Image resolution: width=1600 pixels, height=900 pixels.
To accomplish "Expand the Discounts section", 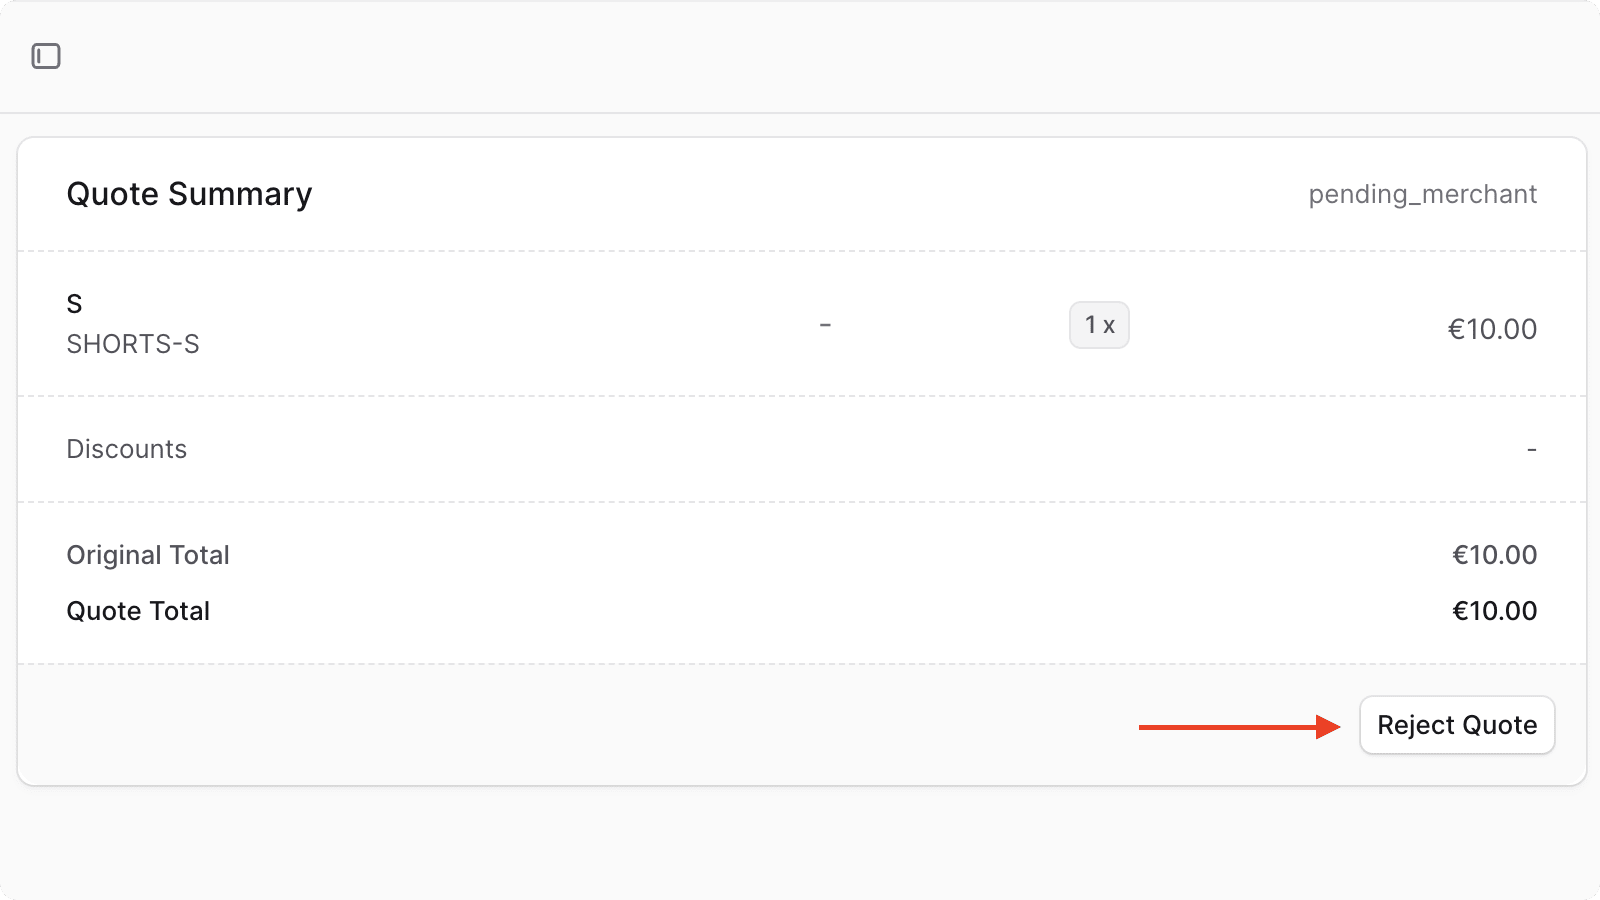I will (x=127, y=449).
